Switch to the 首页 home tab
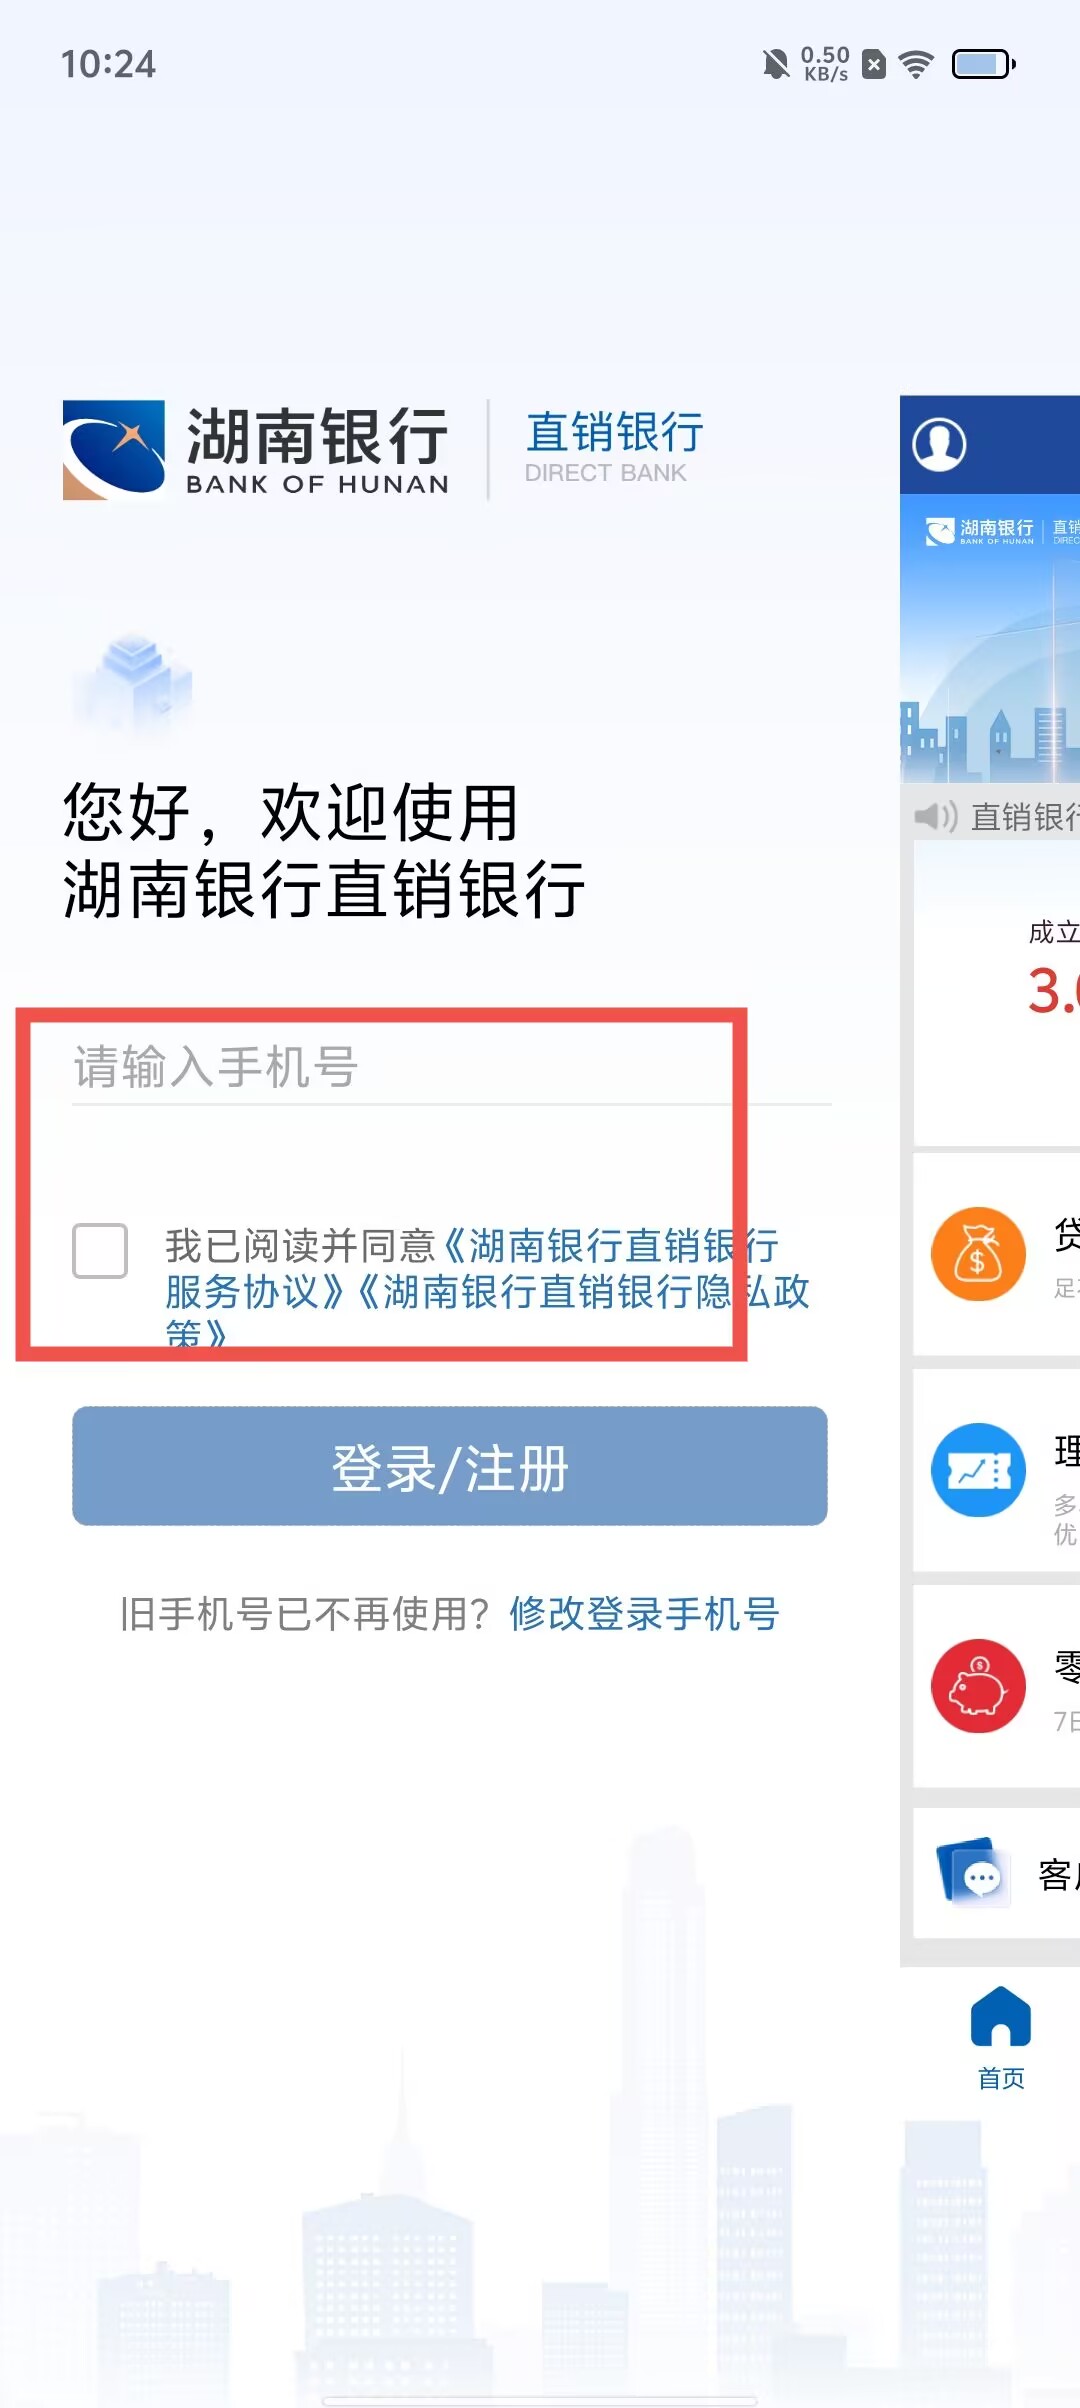The width and height of the screenshot is (1080, 2408). click(1001, 2039)
